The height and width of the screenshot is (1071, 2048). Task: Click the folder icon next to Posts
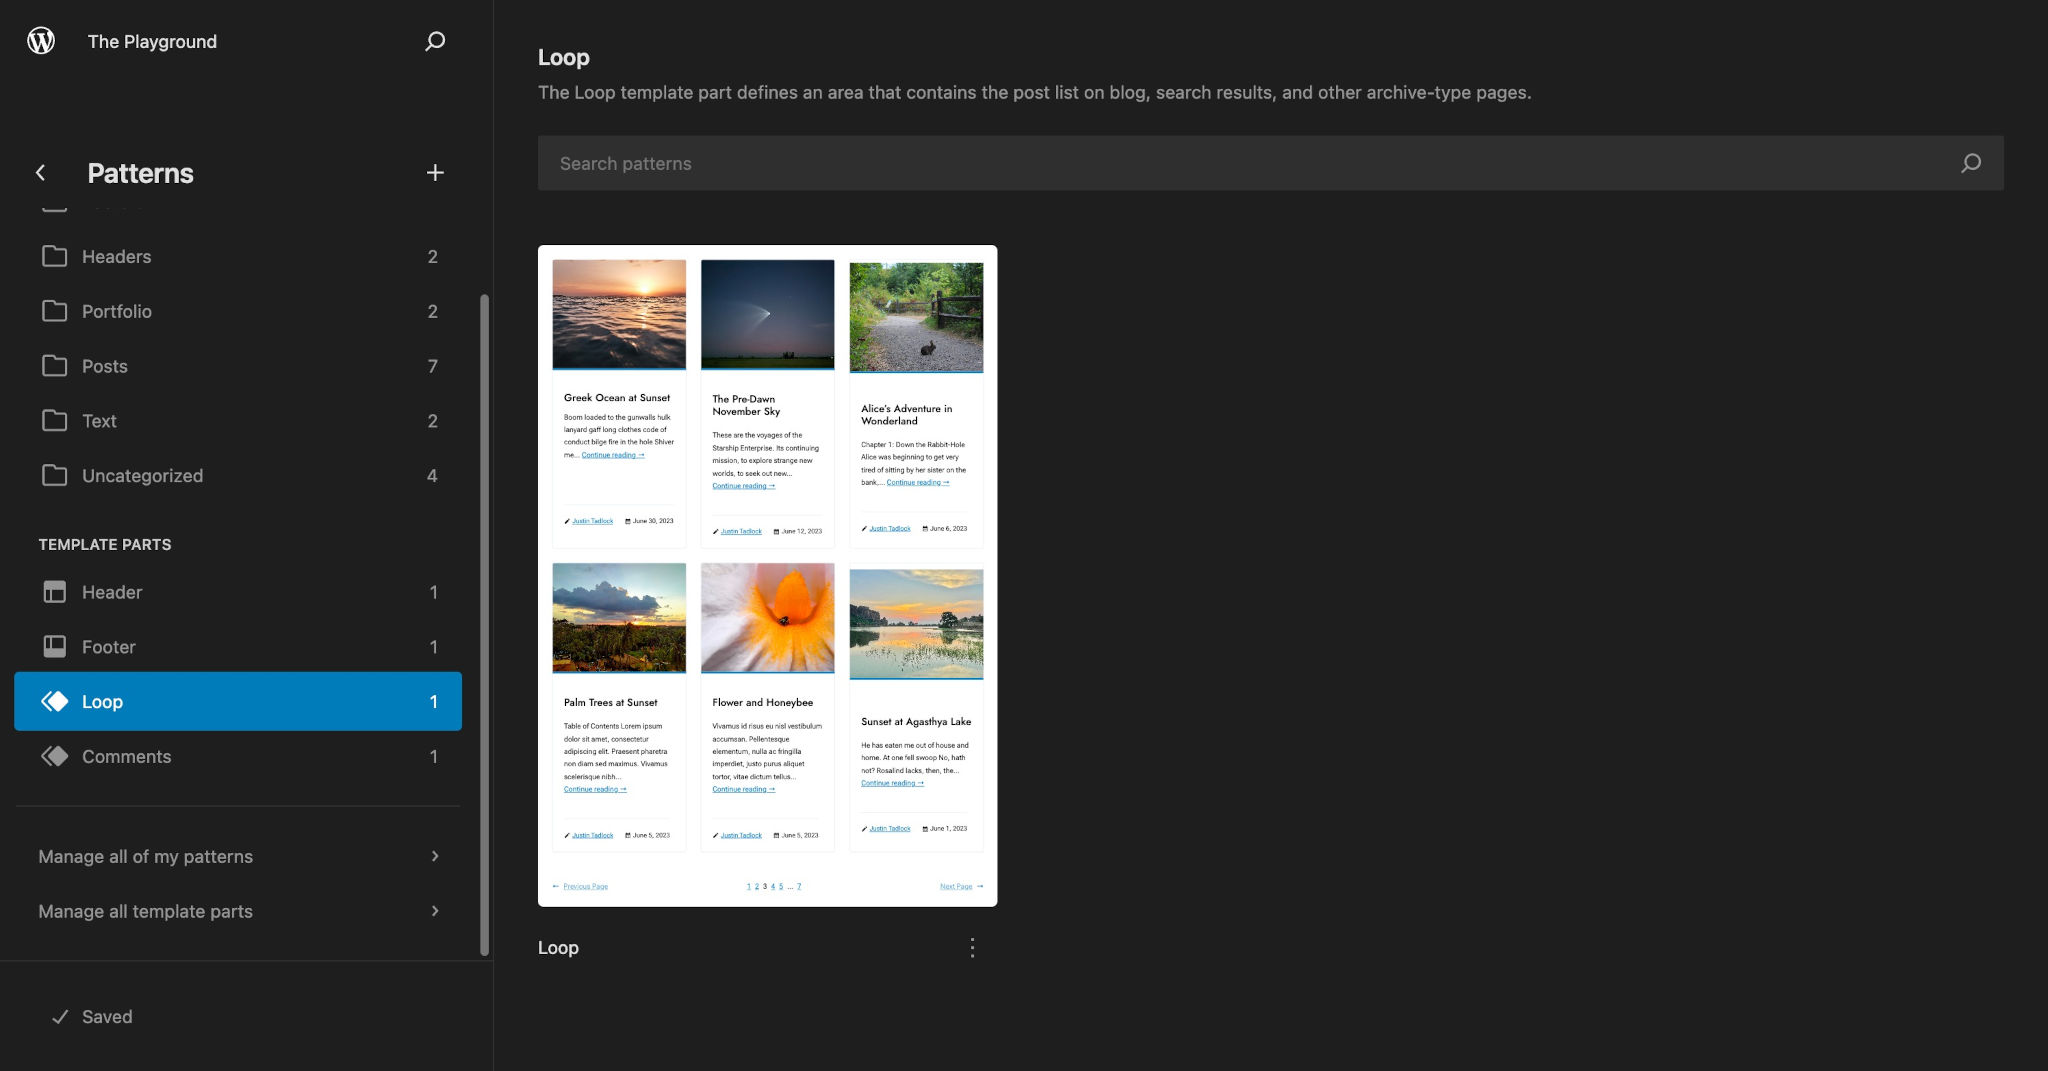click(x=55, y=366)
